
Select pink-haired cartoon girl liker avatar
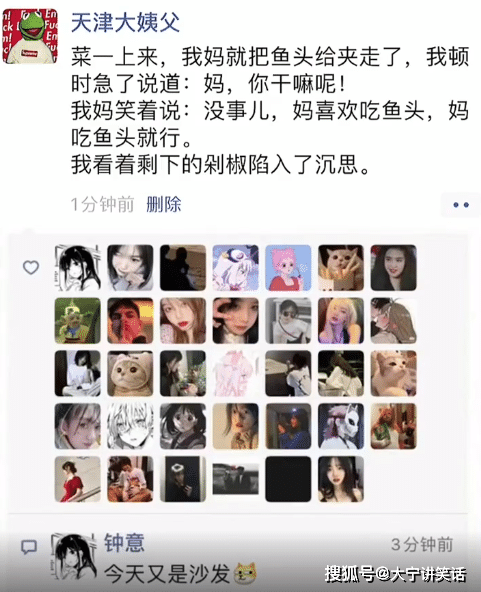[288, 268]
